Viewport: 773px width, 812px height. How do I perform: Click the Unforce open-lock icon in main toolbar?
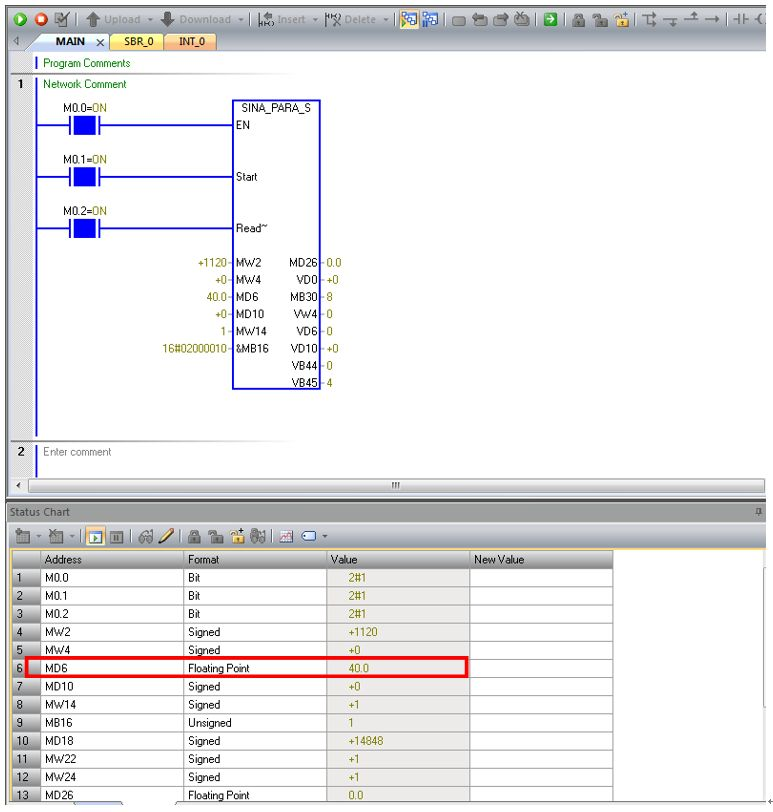click(x=600, y=20)
